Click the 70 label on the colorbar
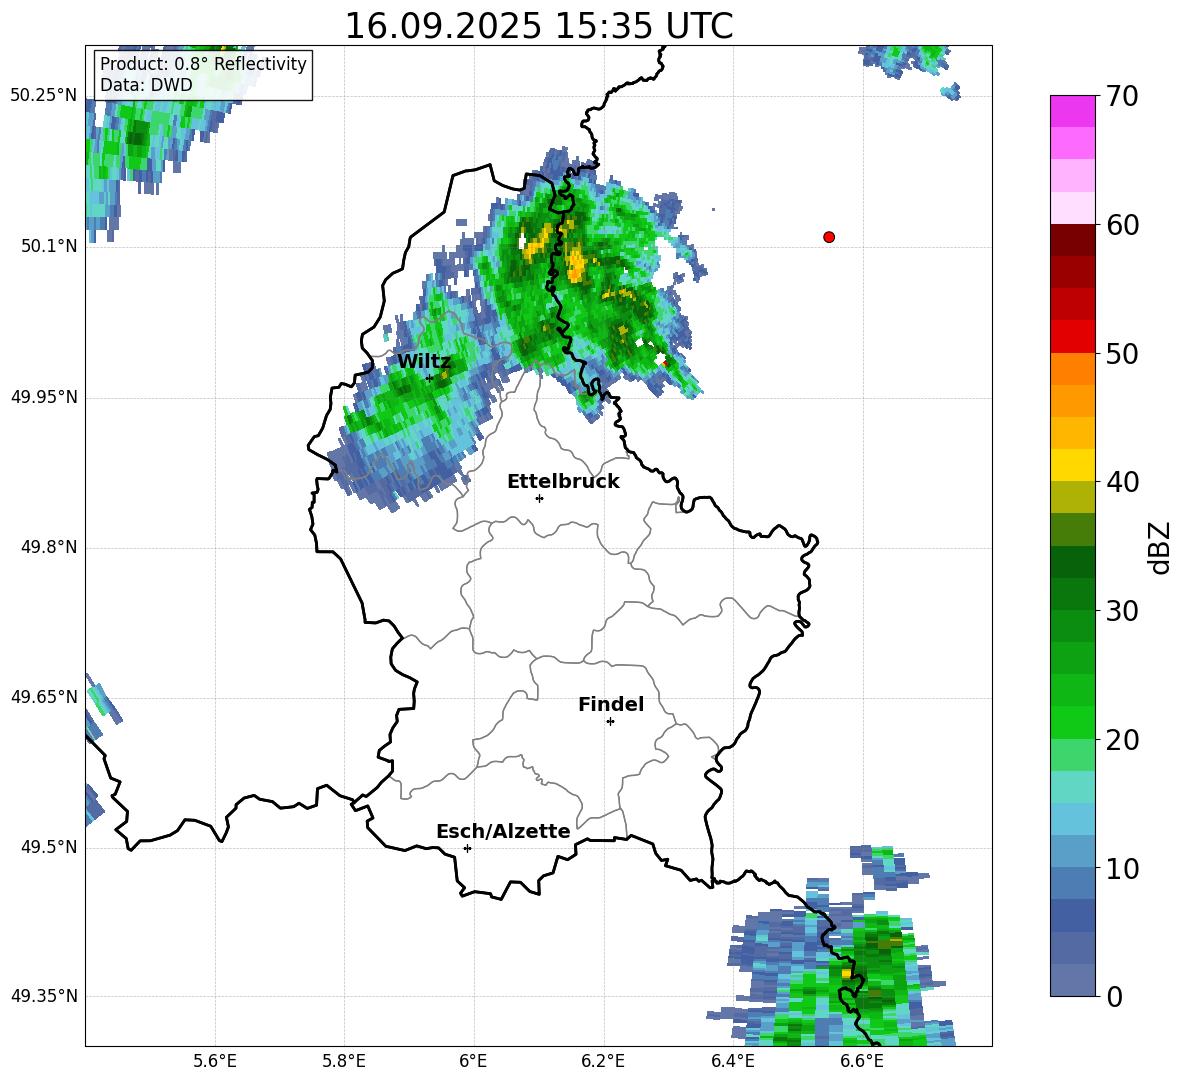The height and width of the screenshot is (1081, 1184). 1122,96
